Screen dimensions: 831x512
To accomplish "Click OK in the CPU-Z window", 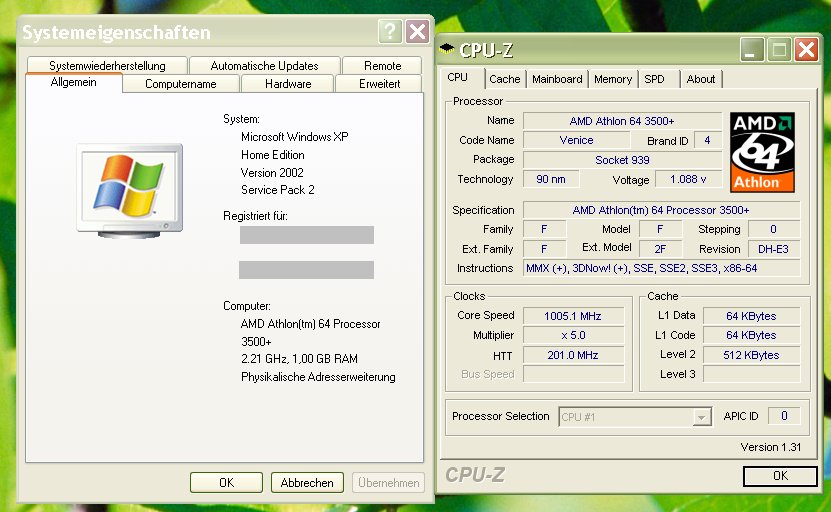I will 780,475.
